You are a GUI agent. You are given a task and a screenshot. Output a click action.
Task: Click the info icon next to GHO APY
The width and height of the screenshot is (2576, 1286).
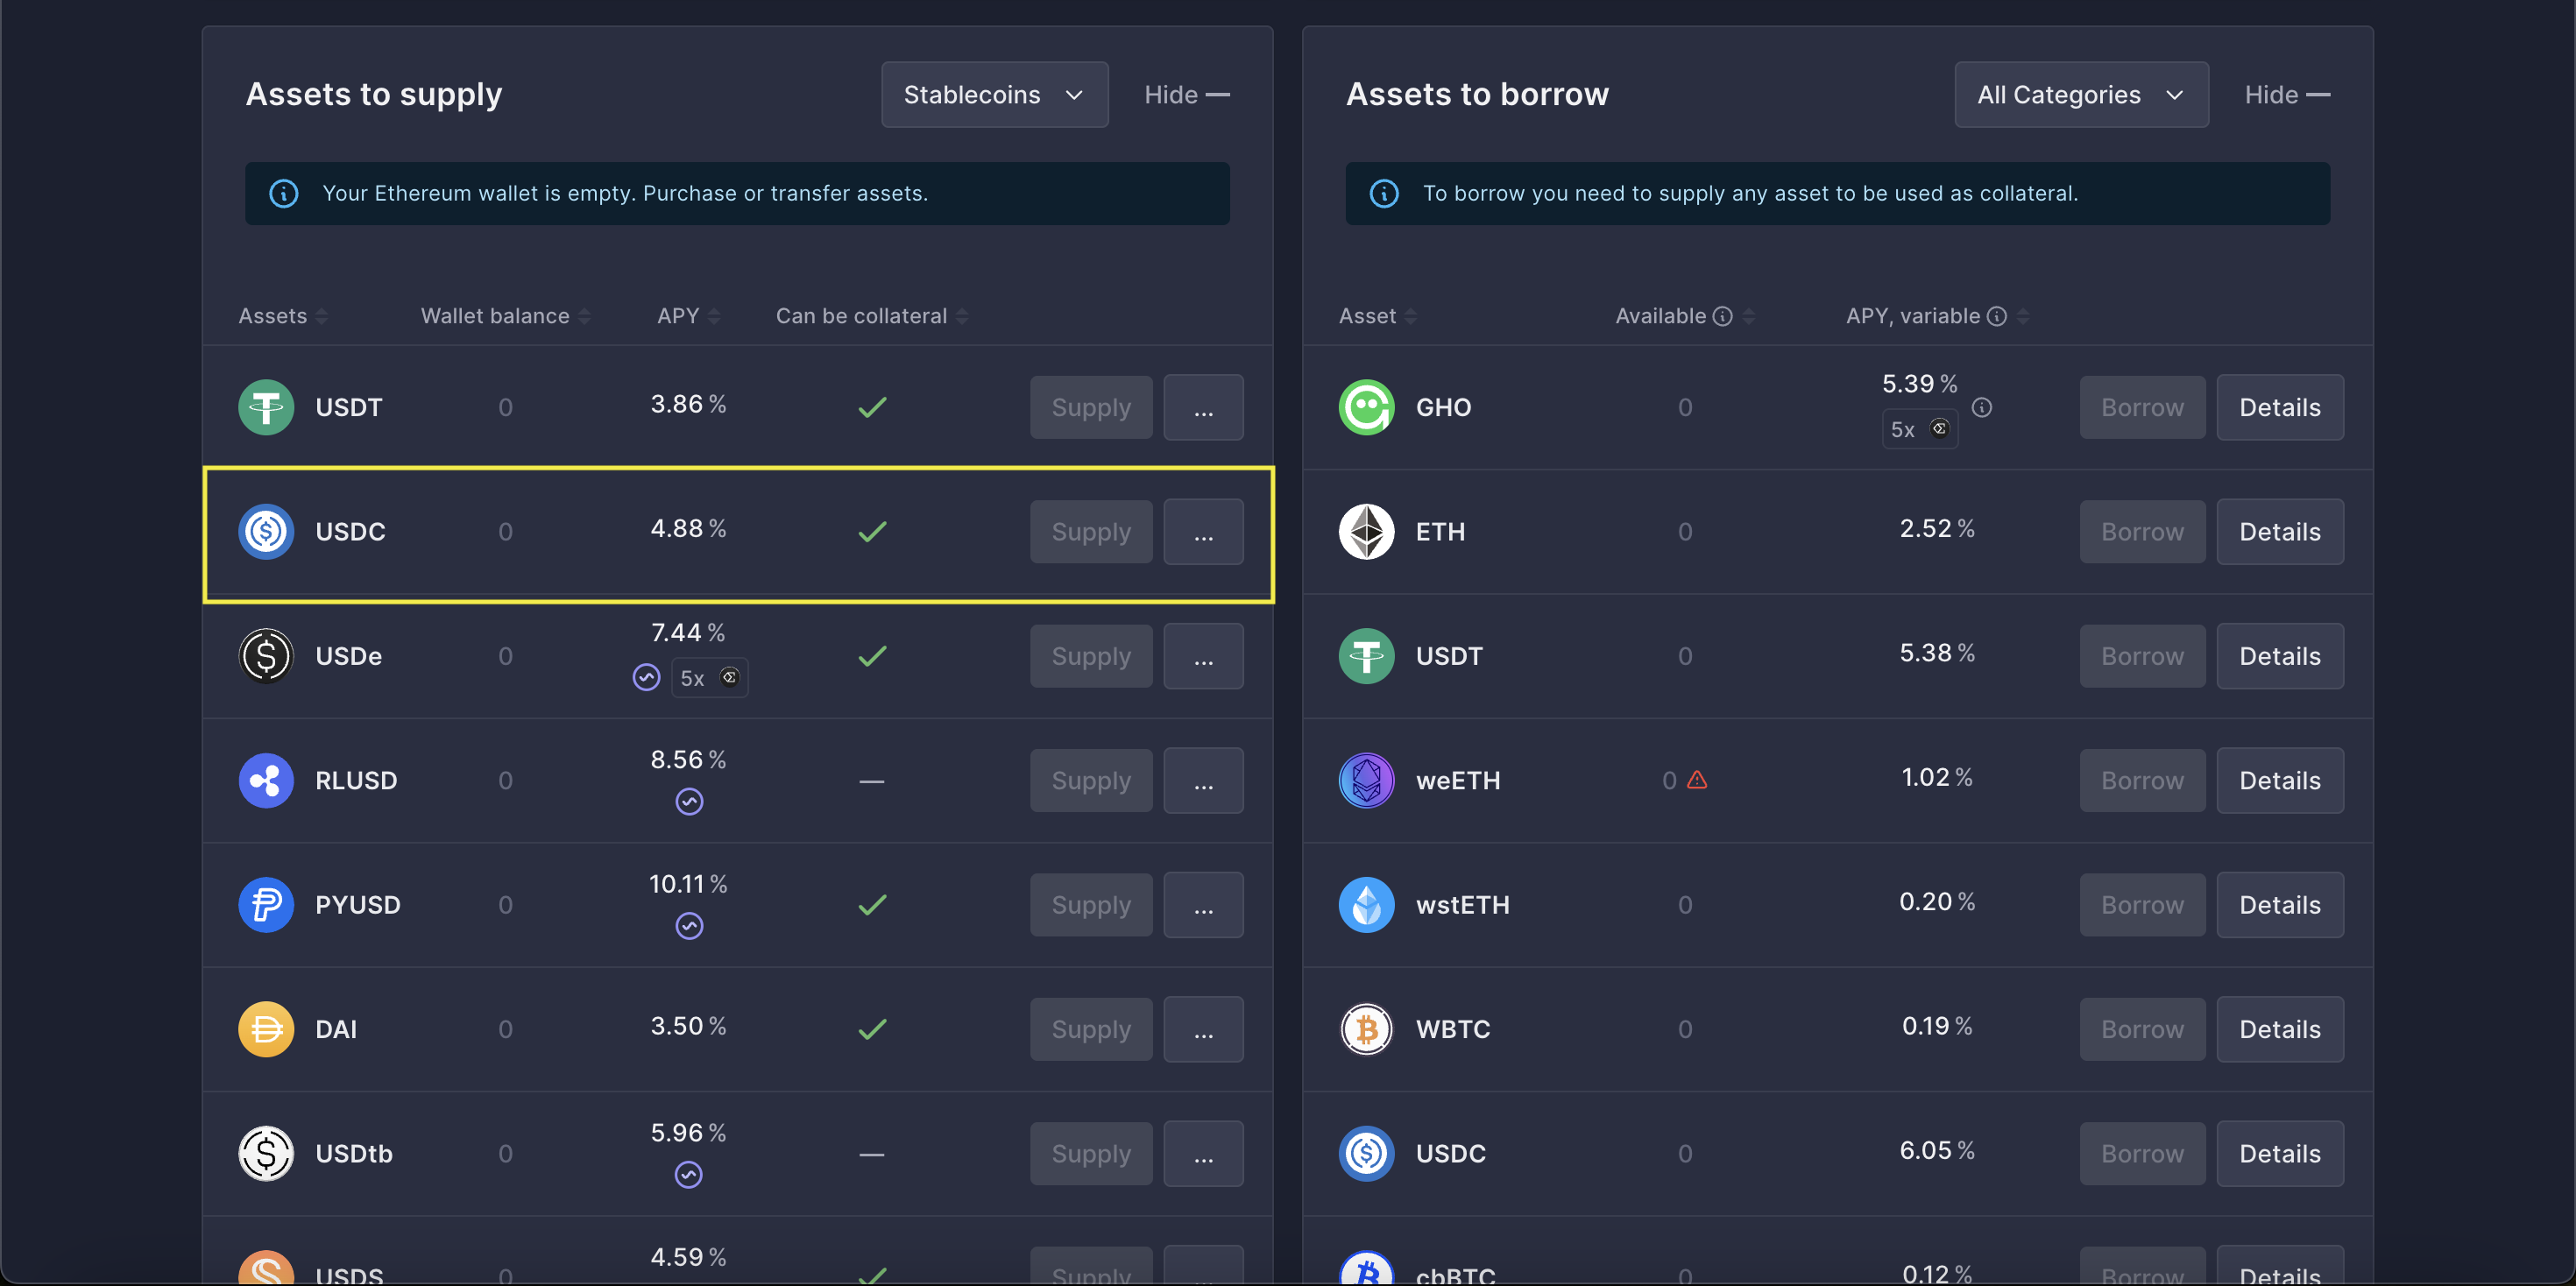click(1981, 407)
